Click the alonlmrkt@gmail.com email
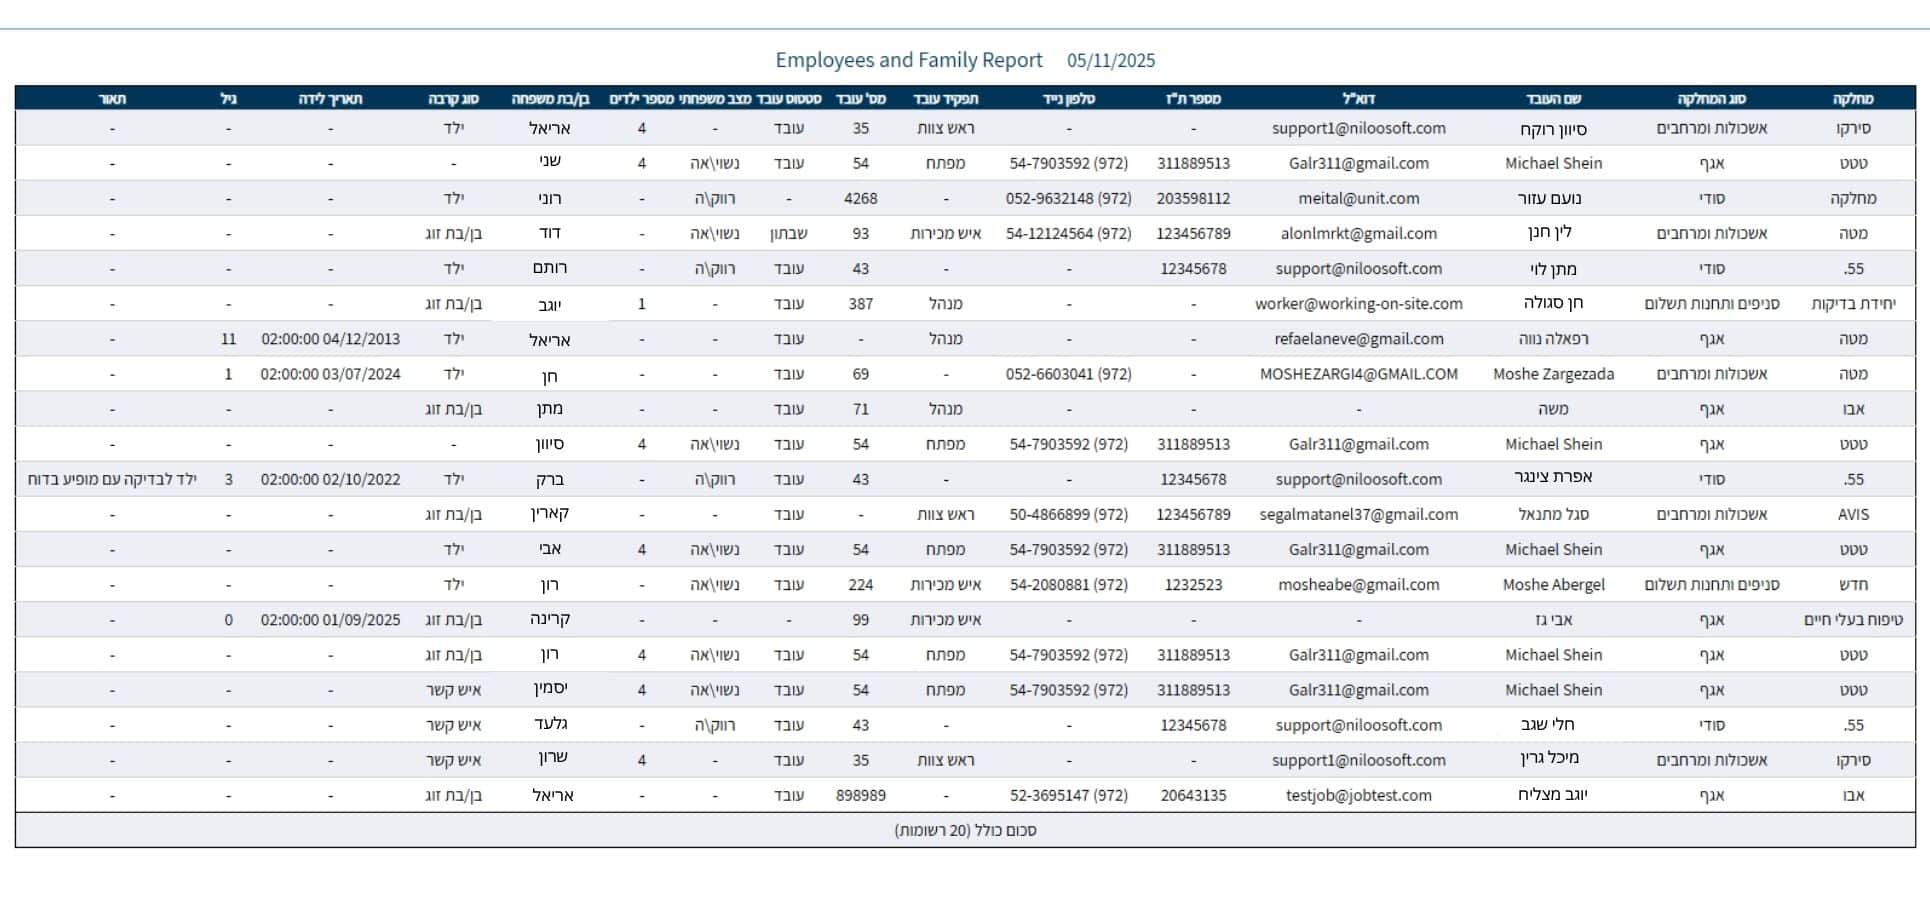Screen dimensions: 1930x900 1358,233
